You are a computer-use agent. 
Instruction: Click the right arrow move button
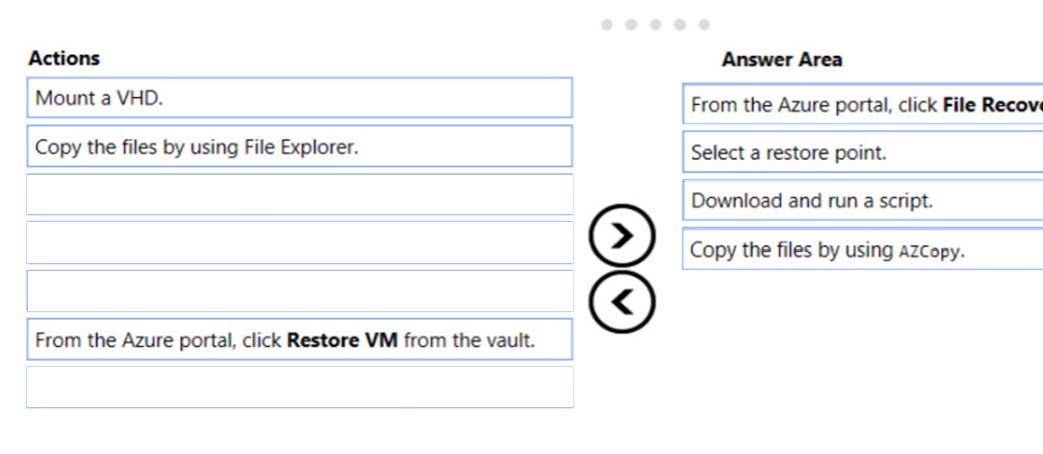[x=622, y=236]
